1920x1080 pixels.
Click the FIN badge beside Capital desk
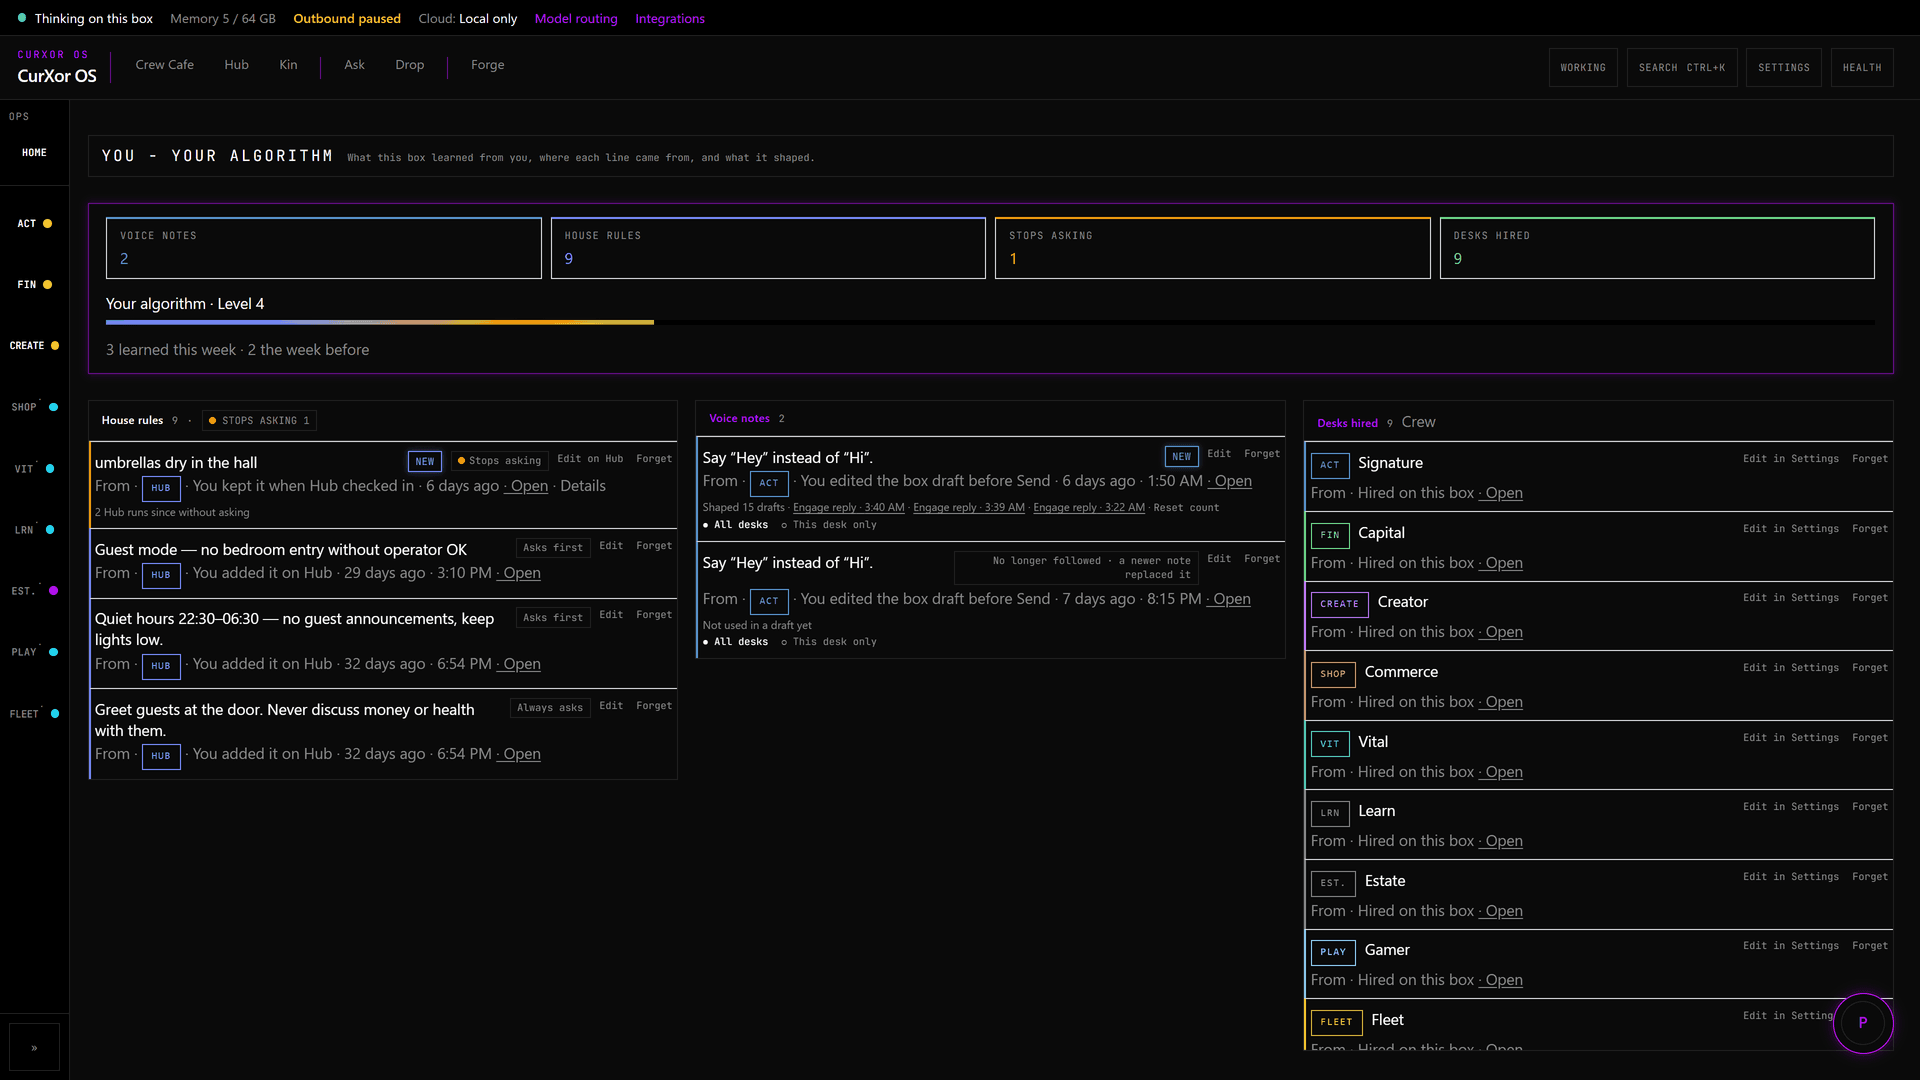(1329, 535)
